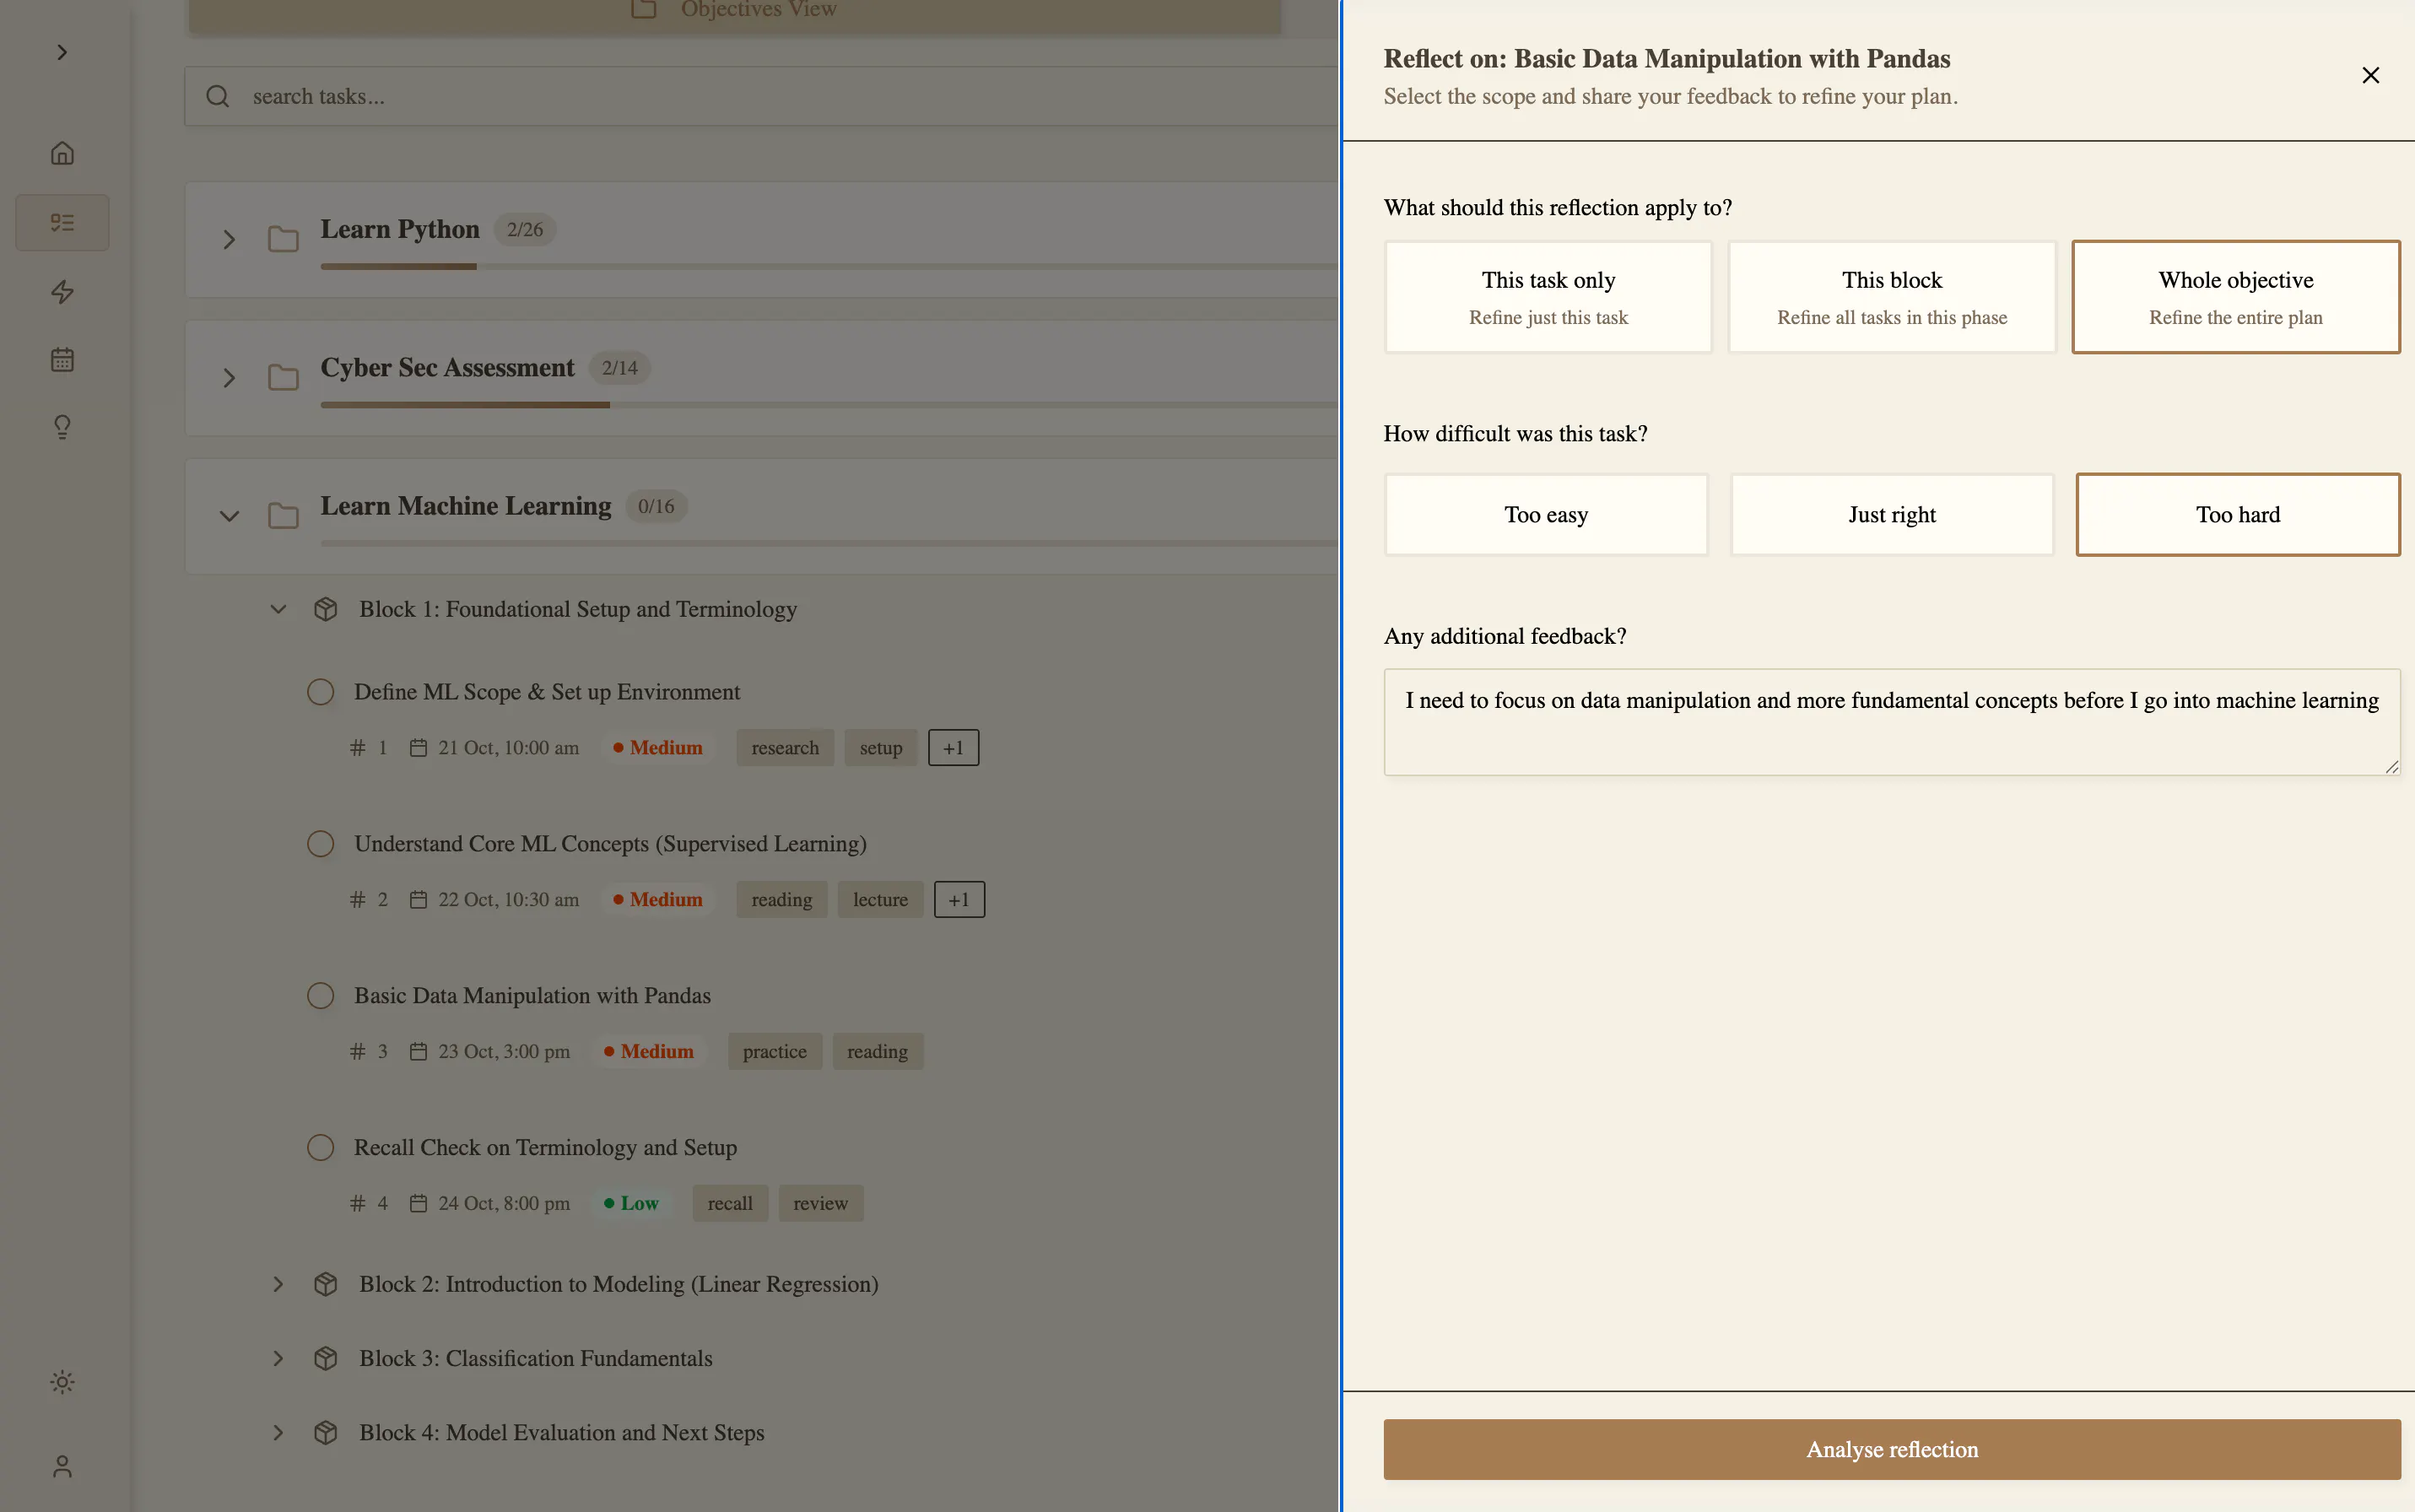Click the Block 2 cube icon
Image resolution: width=2415 pixels, height=1512 pixels.
325,1284
